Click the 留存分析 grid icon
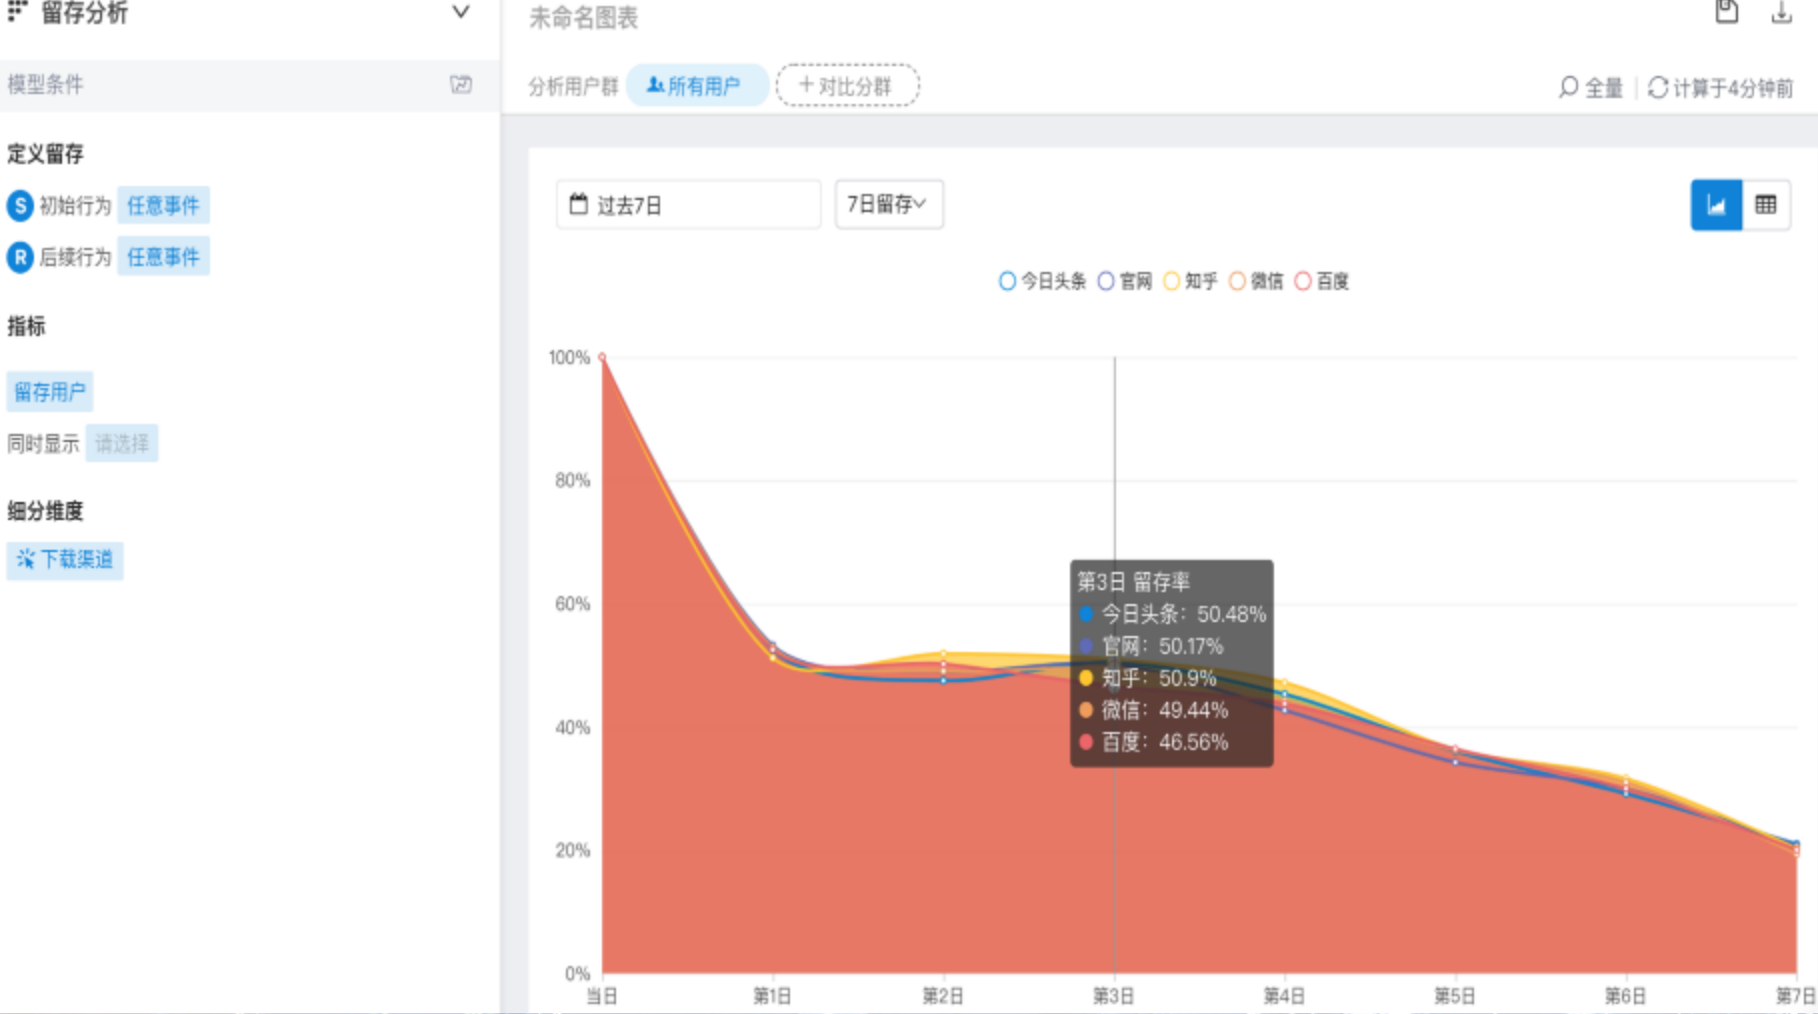Screen dimensions: 1818x1014 tap(18, 11)
